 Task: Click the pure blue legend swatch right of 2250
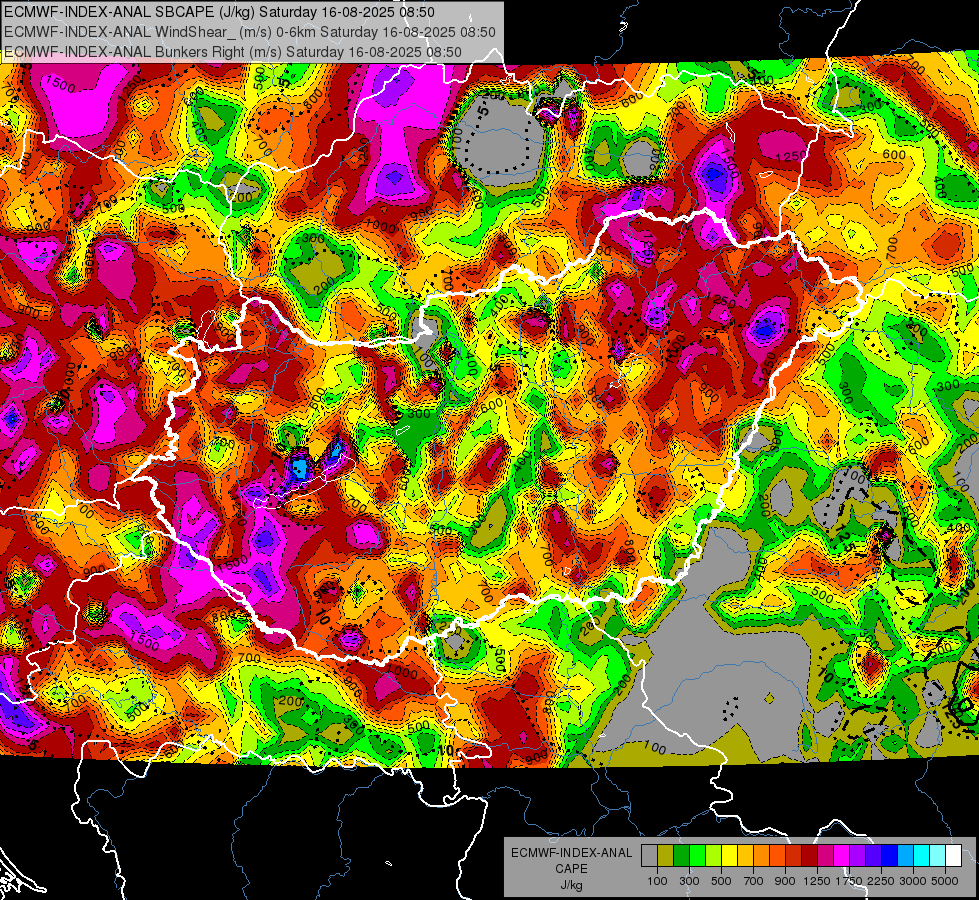coord(890,856)
